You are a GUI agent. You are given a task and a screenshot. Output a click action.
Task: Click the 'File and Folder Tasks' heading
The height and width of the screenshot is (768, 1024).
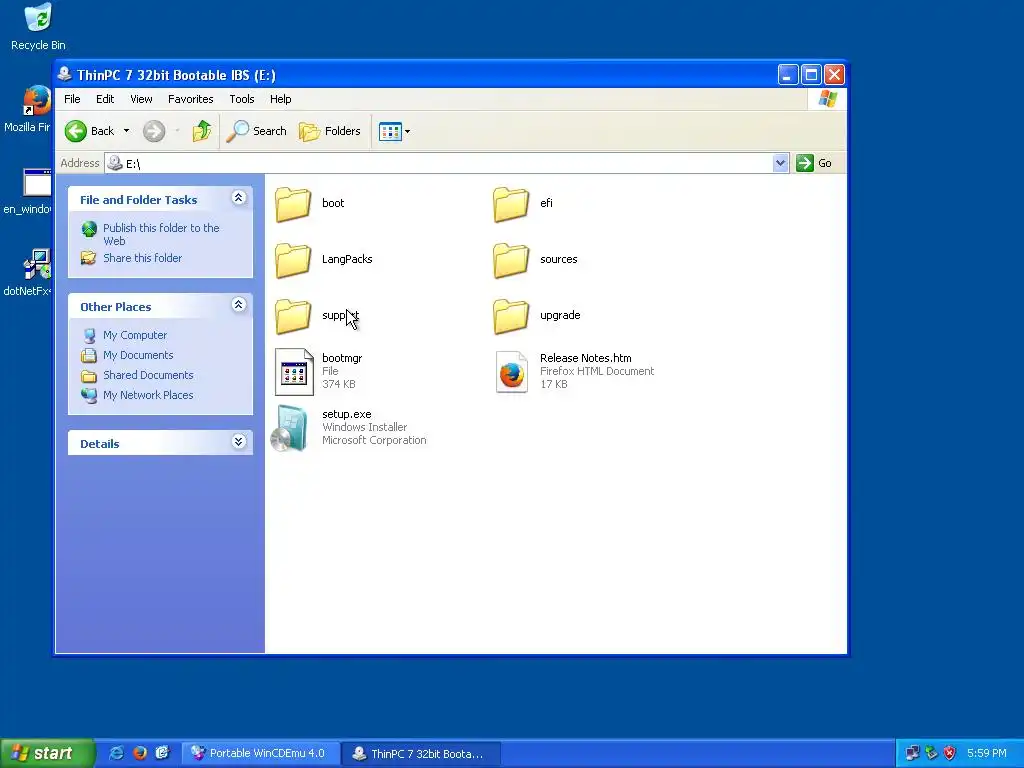click(x=138, y=200)
